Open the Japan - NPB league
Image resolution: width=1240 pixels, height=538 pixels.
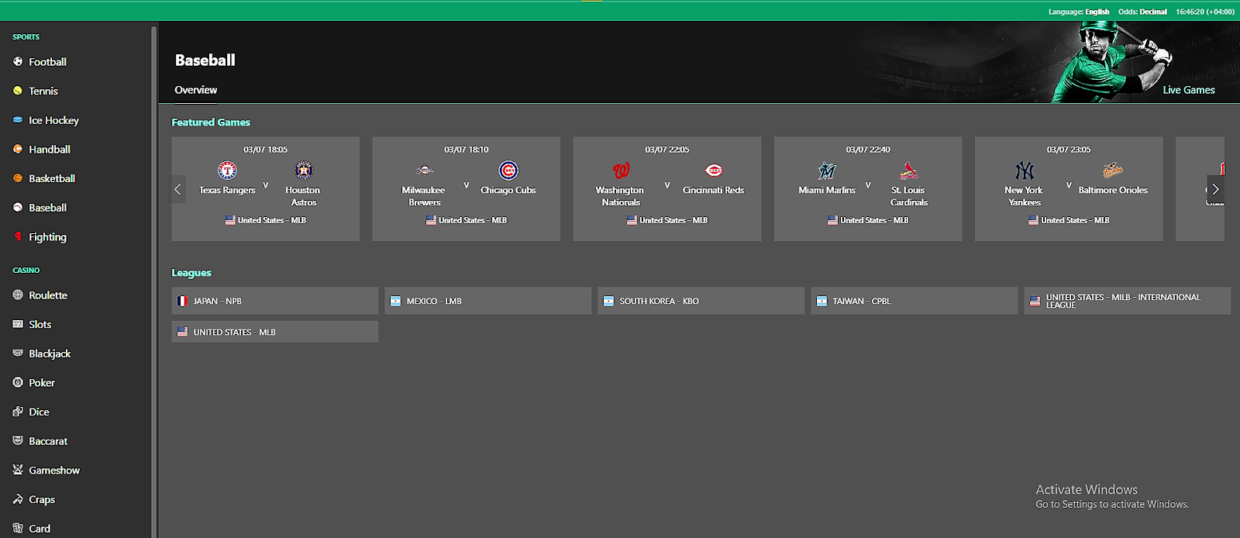click(275, 301)
